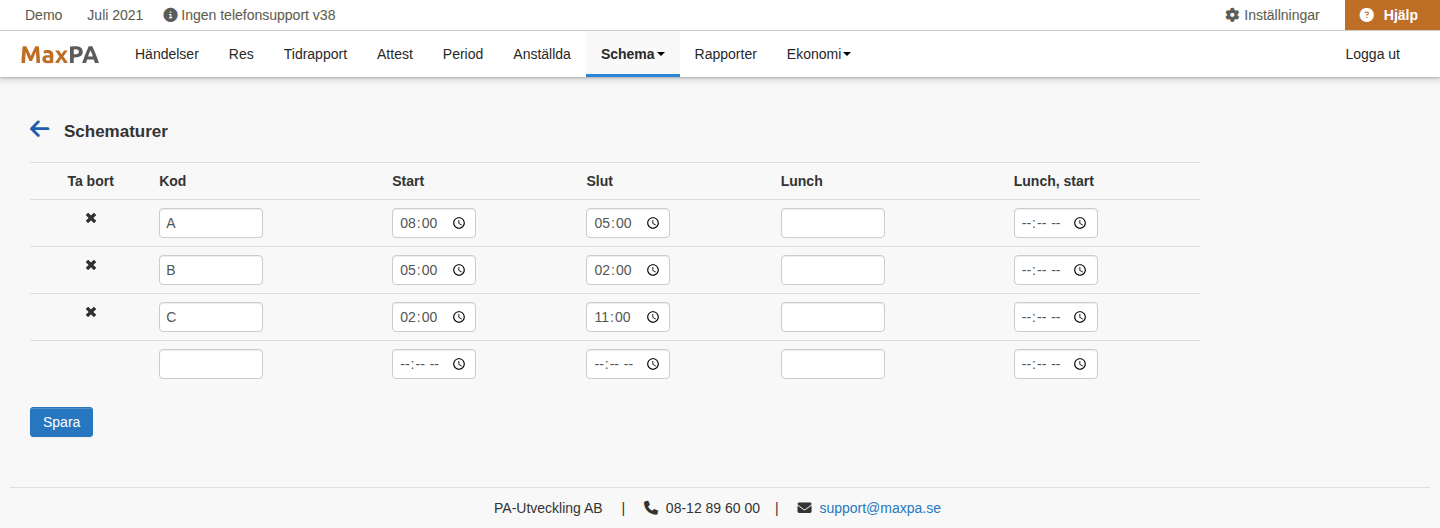Expand the Ekonomi dropdown menu
This screenshot has width=1440, height=528.
(819, 54)
